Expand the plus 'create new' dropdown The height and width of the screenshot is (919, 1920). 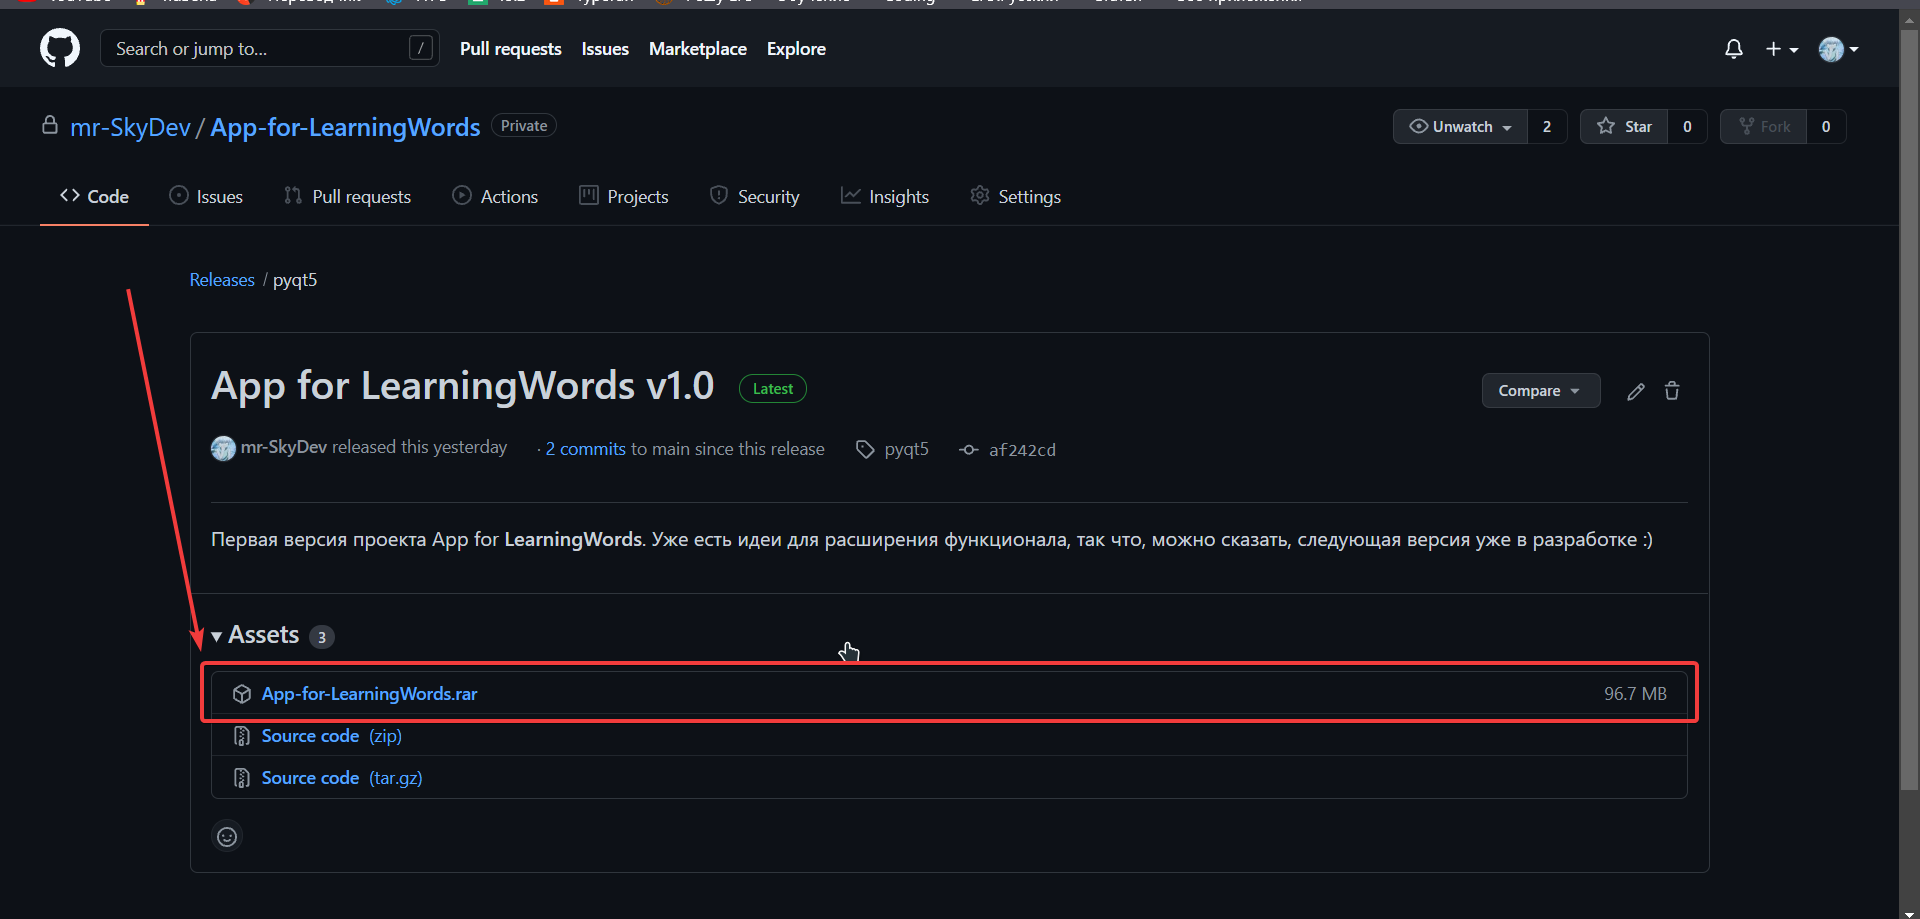1781,49
